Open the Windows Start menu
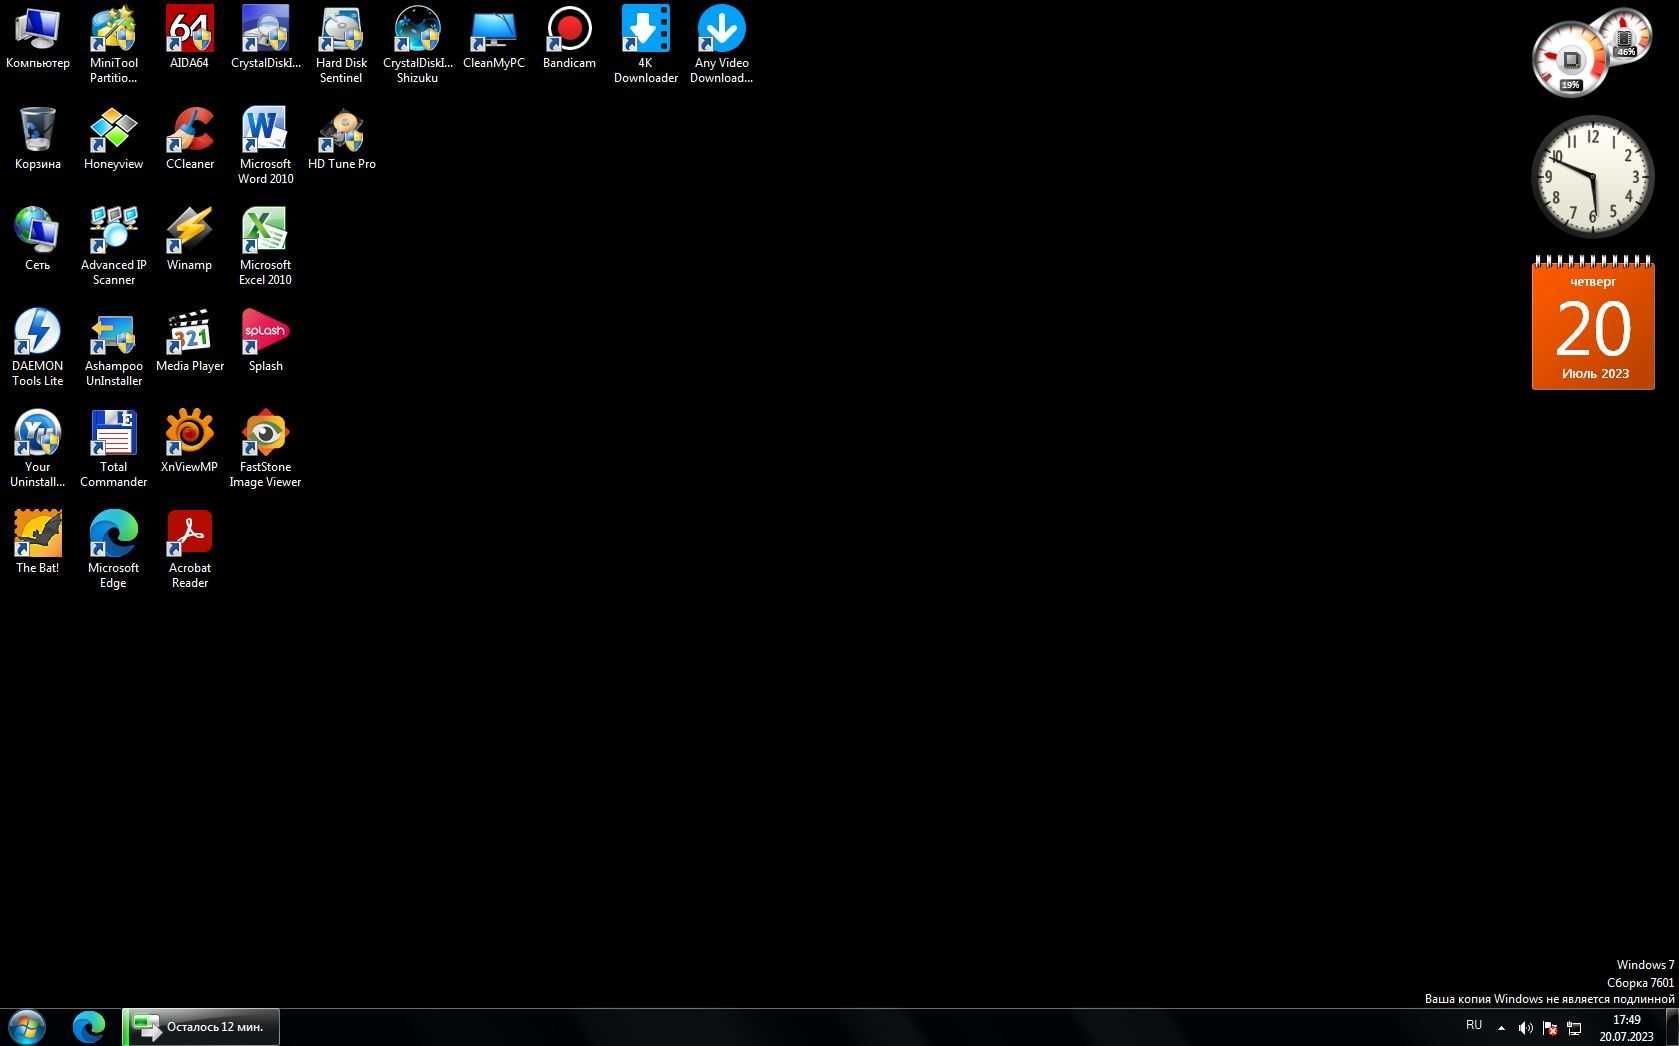The image size is (1679, 1046). 27,1027
